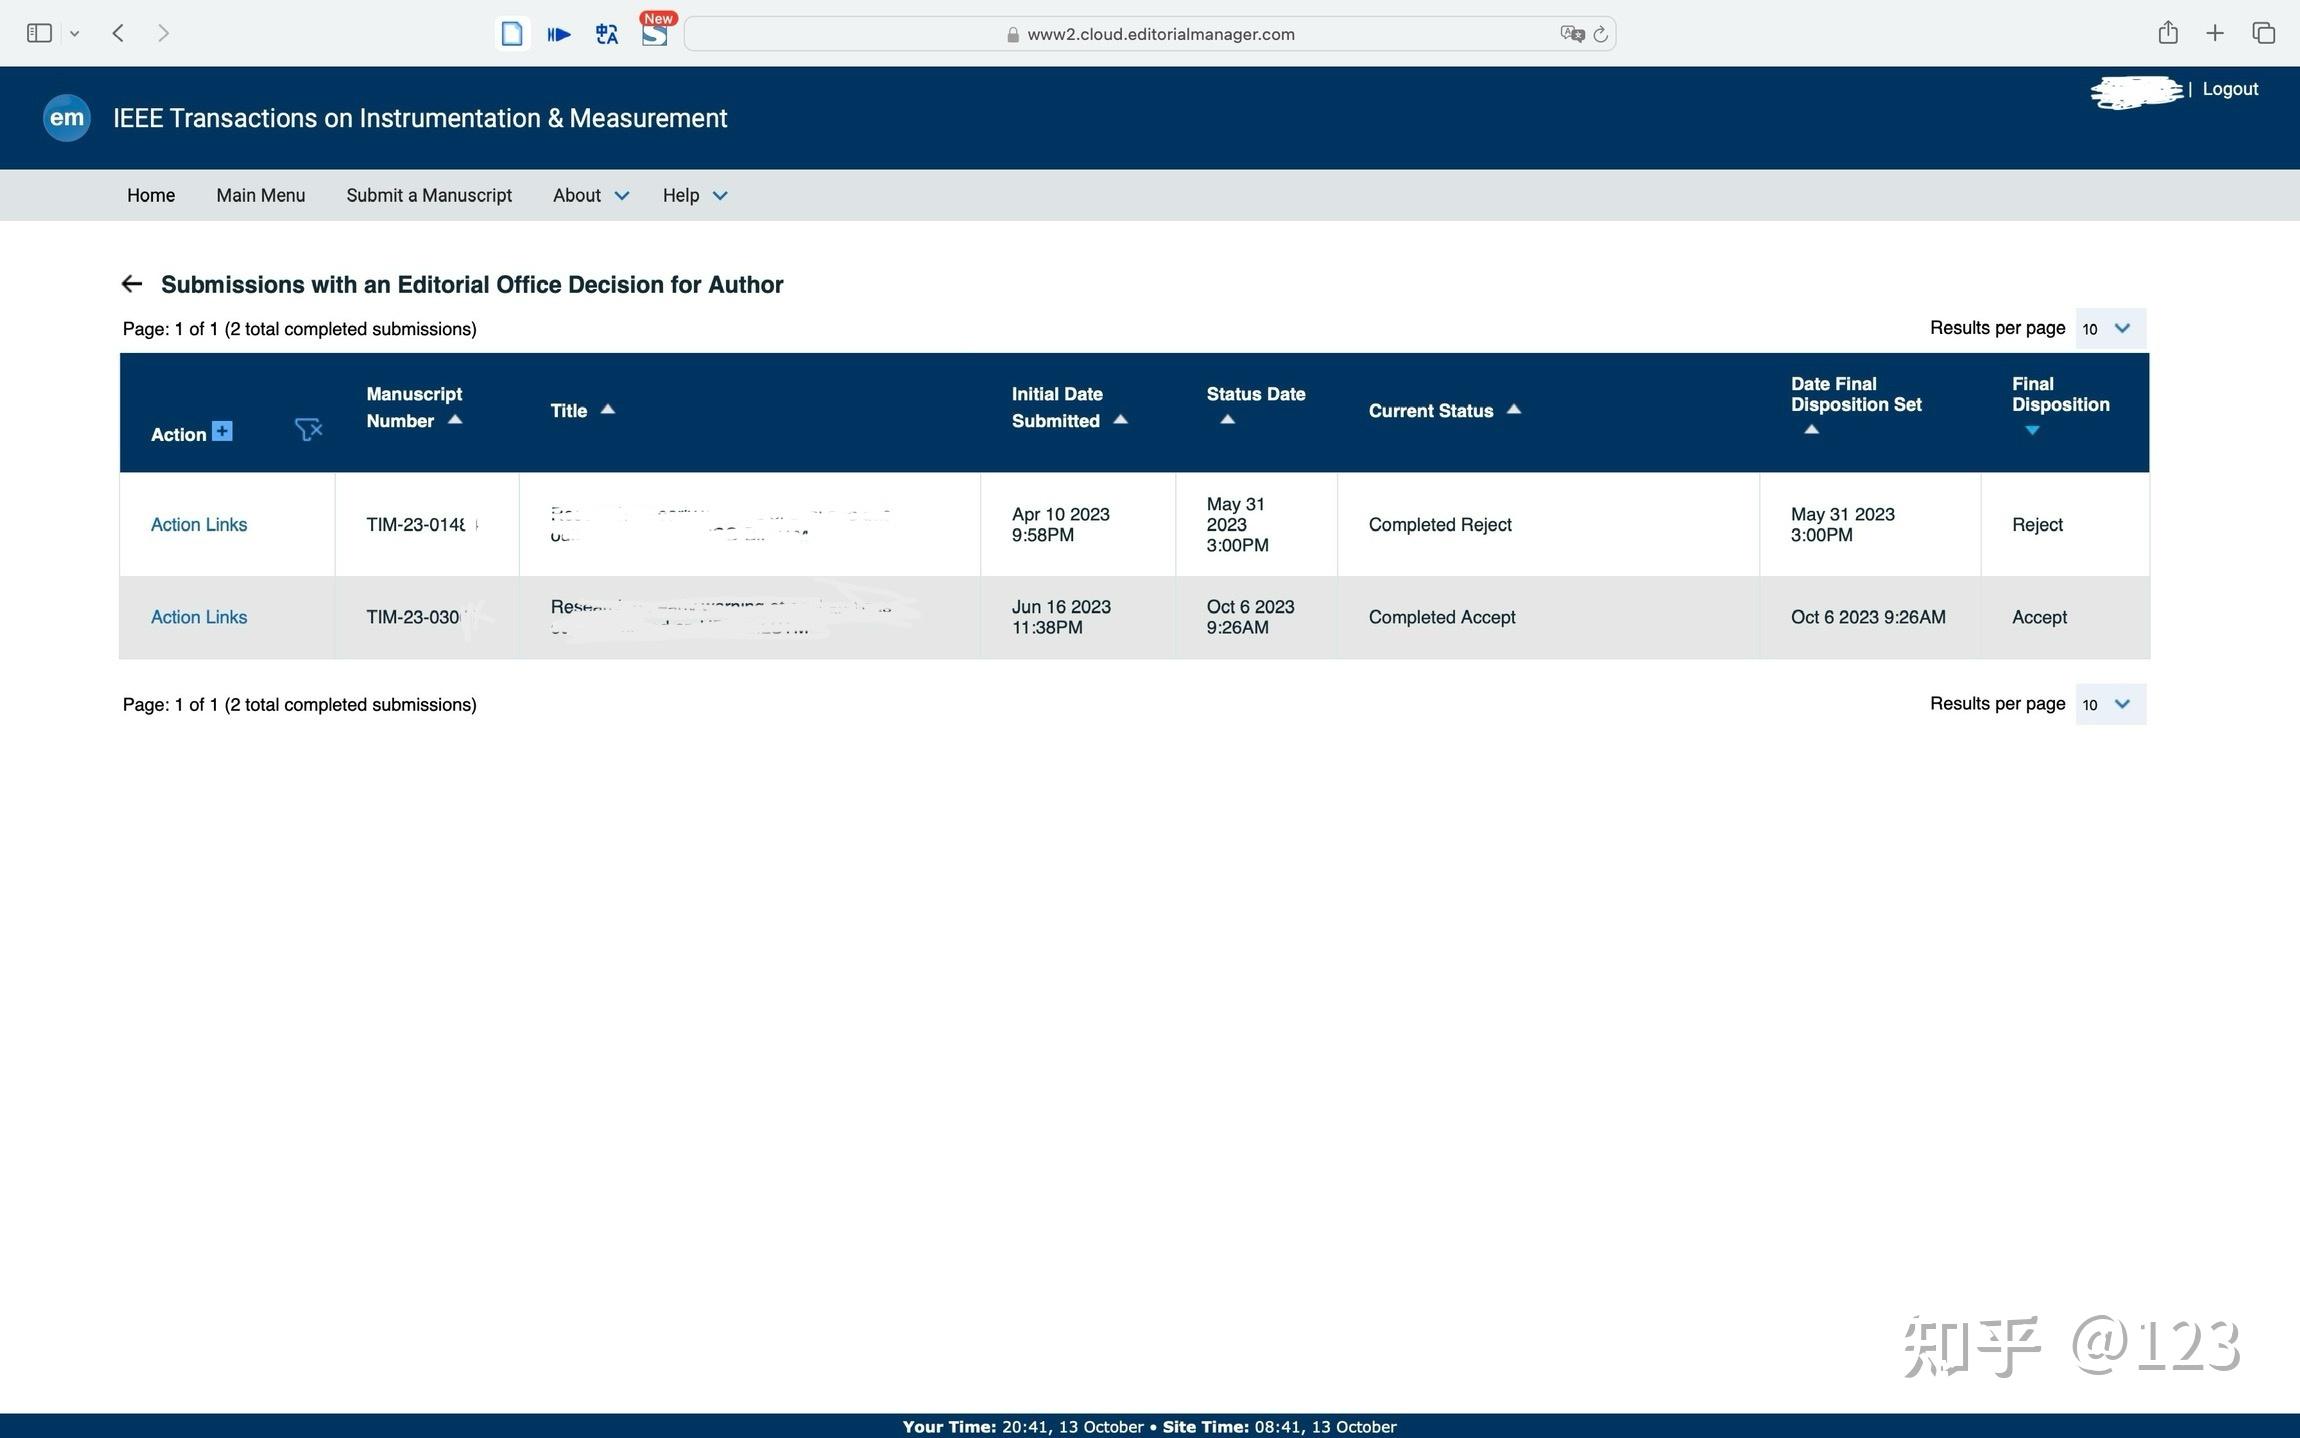
Task: Click the Logout link
Action: coord(2229,89)
